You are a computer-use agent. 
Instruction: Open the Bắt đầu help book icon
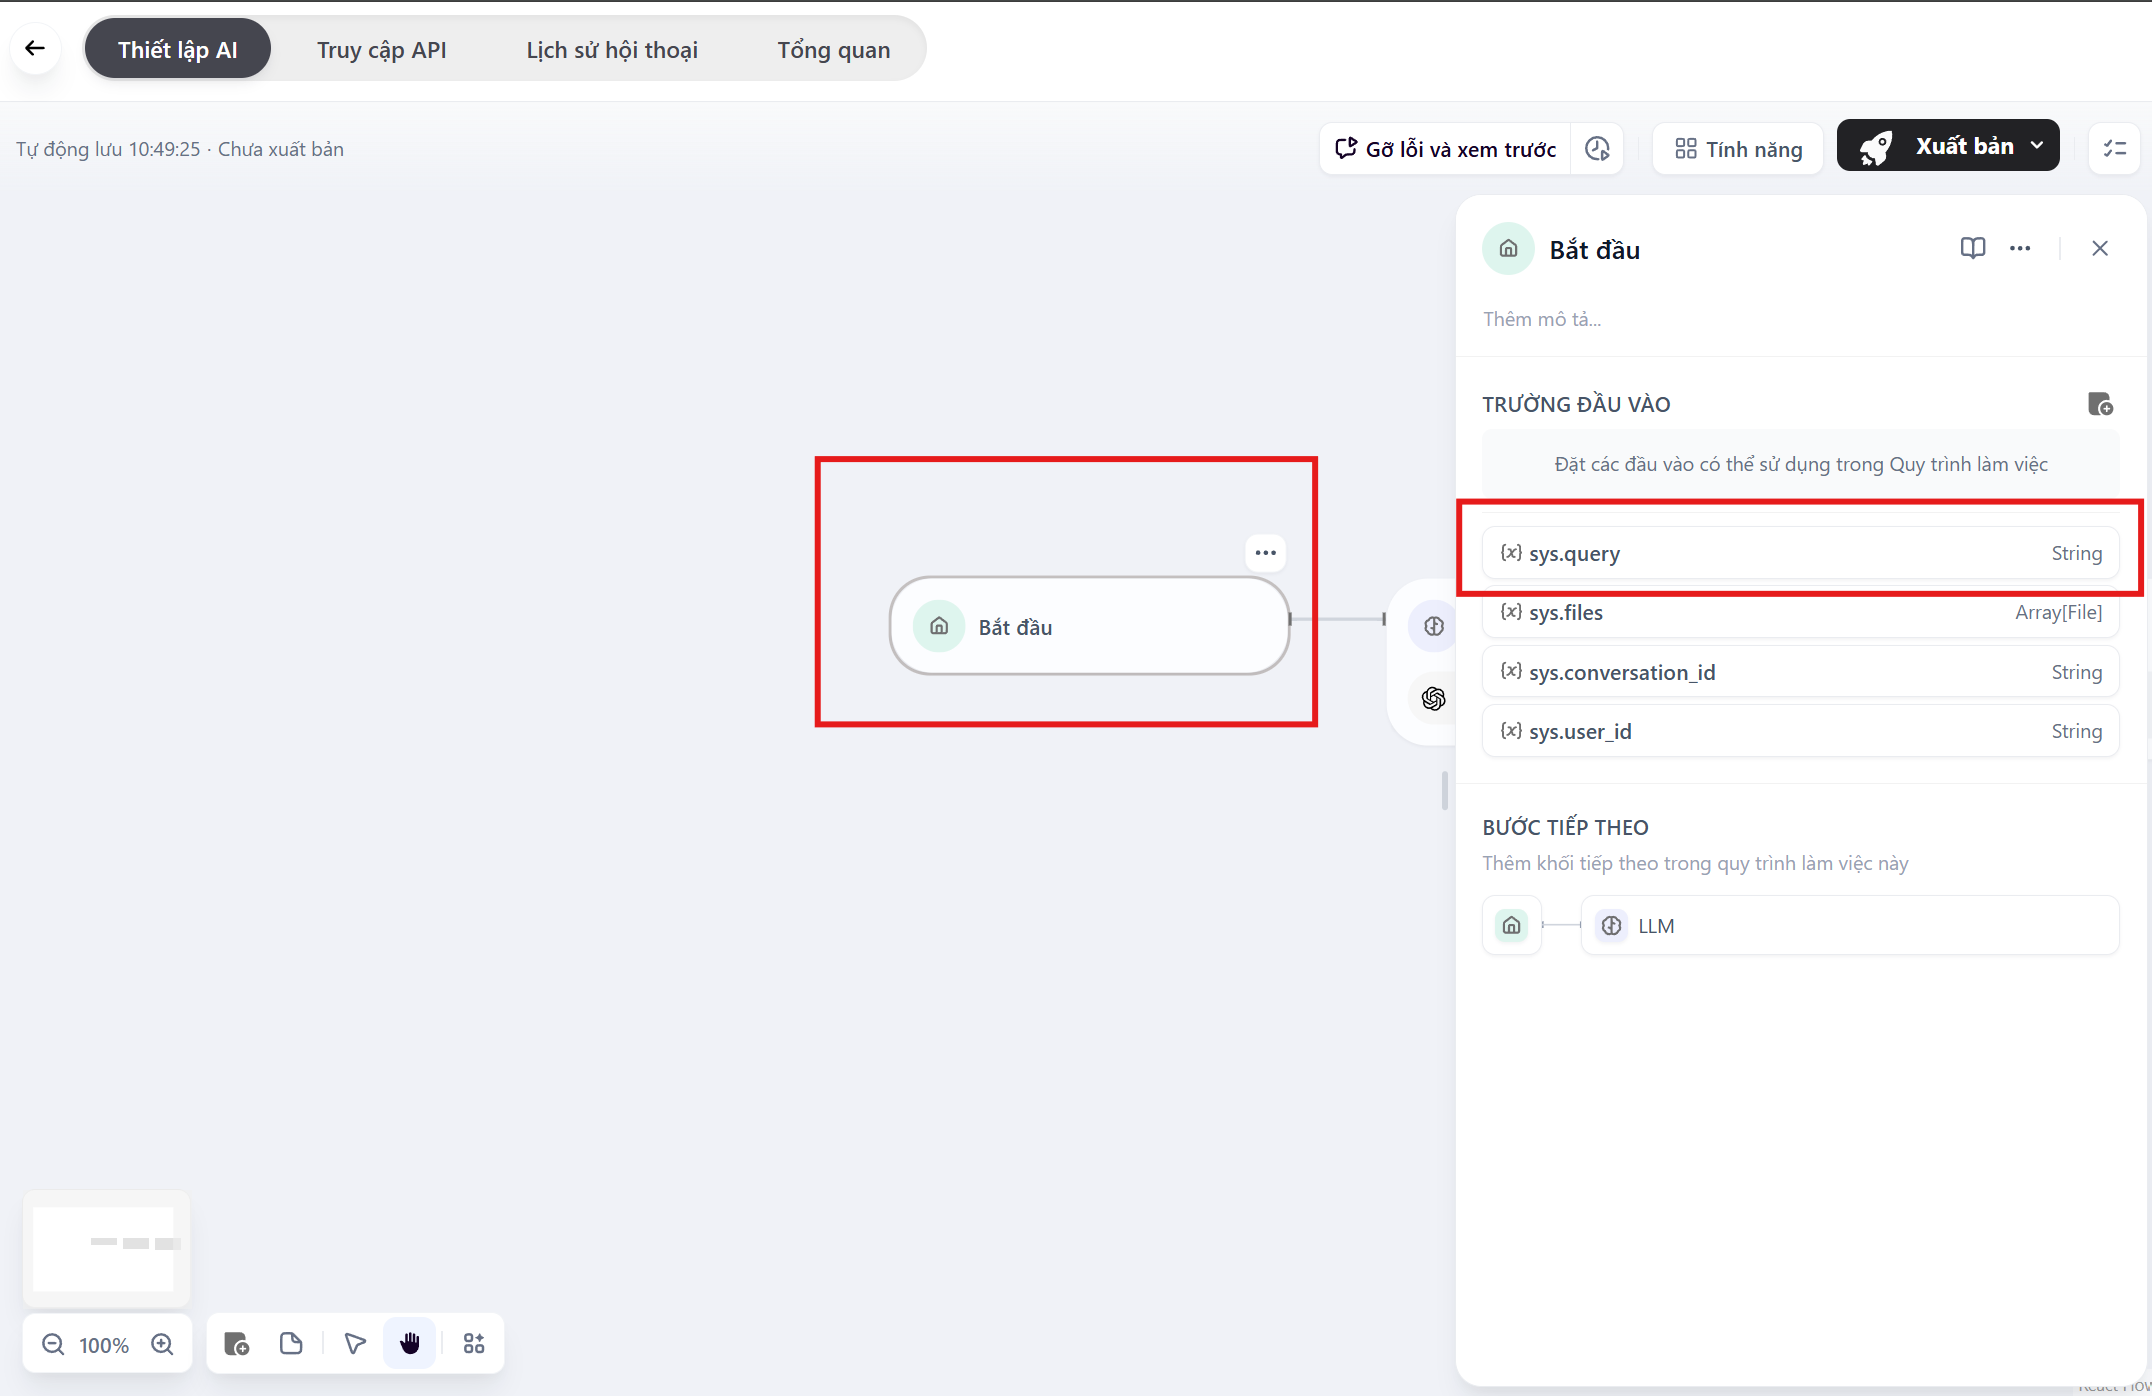[1972, 248]
